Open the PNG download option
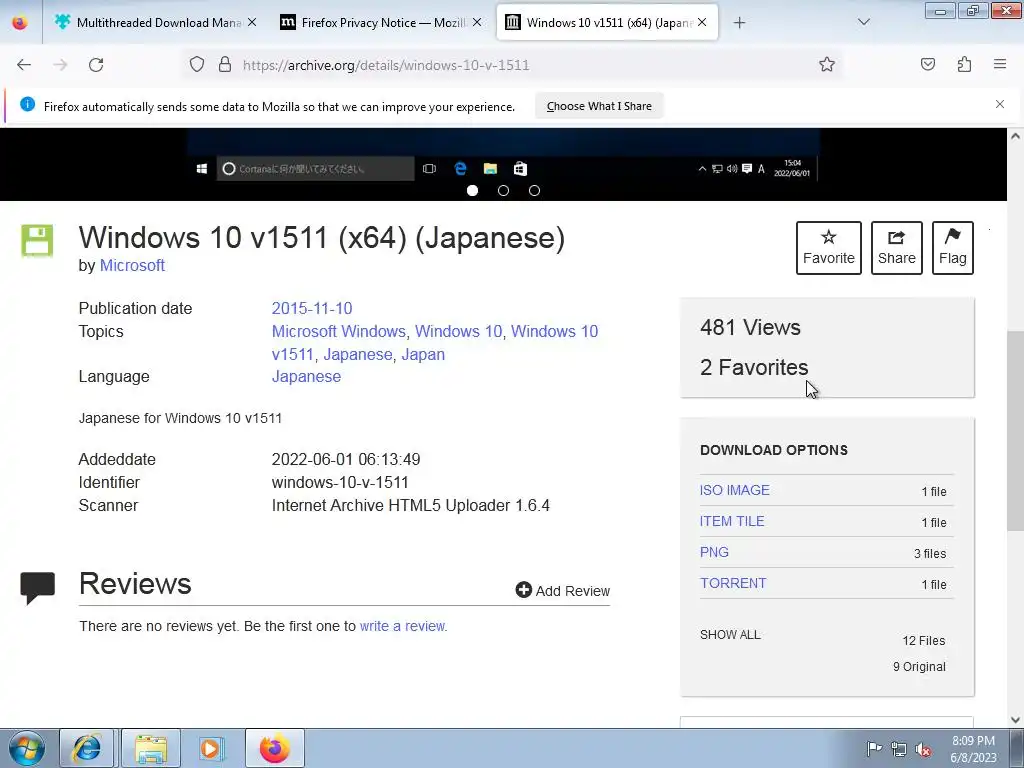The width and height of the screenshot is (1024, 768). click(x=714, y=552)
